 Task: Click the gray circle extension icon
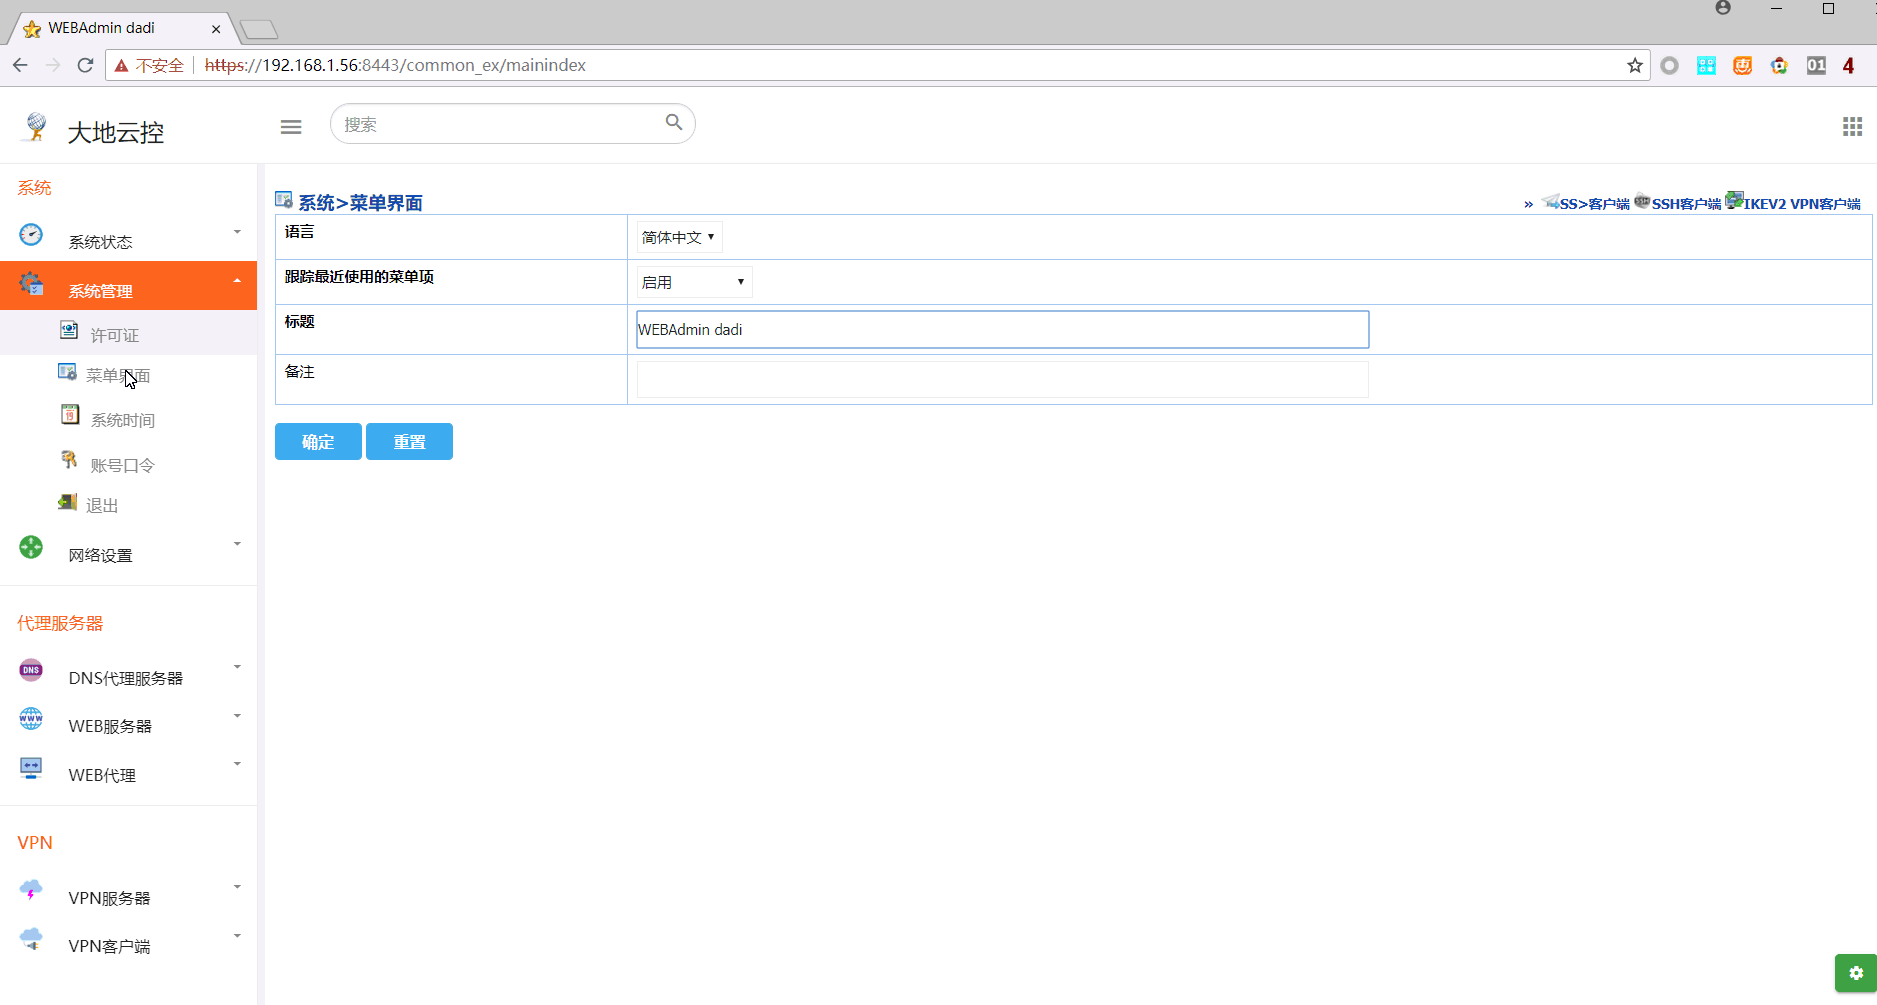click(1669, 65)
